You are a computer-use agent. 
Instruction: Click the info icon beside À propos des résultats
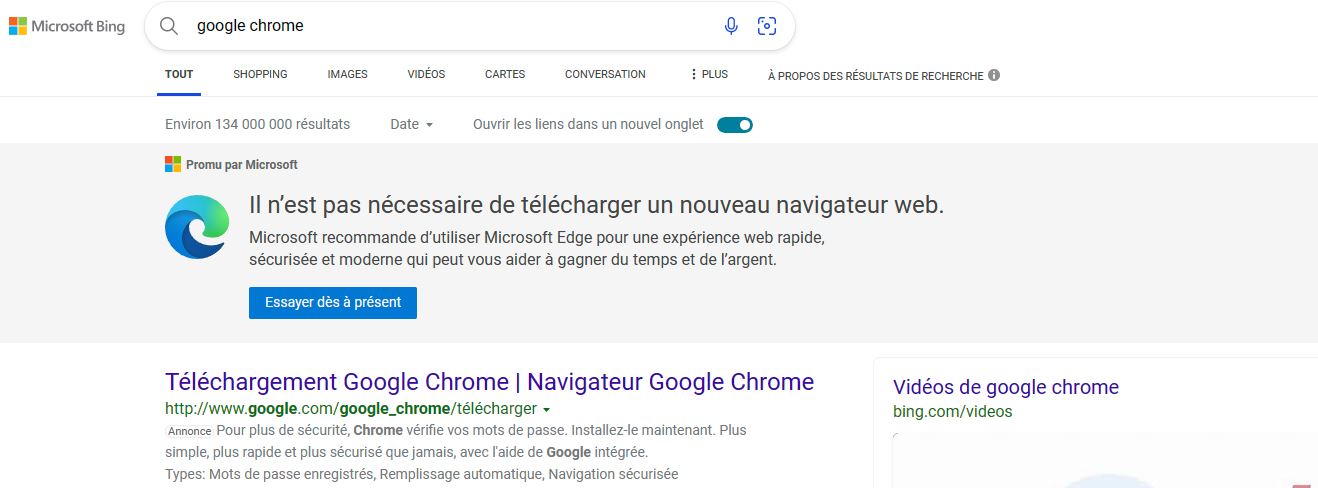(994, 75)
